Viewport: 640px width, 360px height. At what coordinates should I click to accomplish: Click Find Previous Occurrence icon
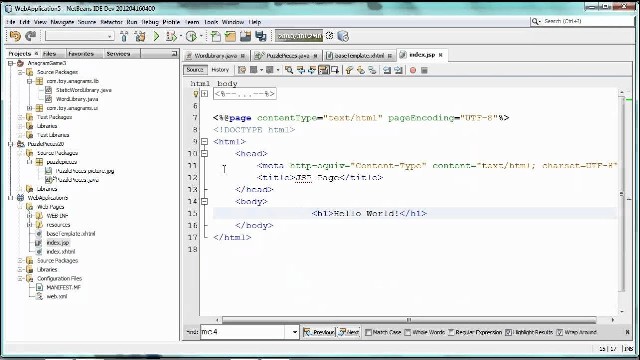pyautogui.click(x=301, y=70)
